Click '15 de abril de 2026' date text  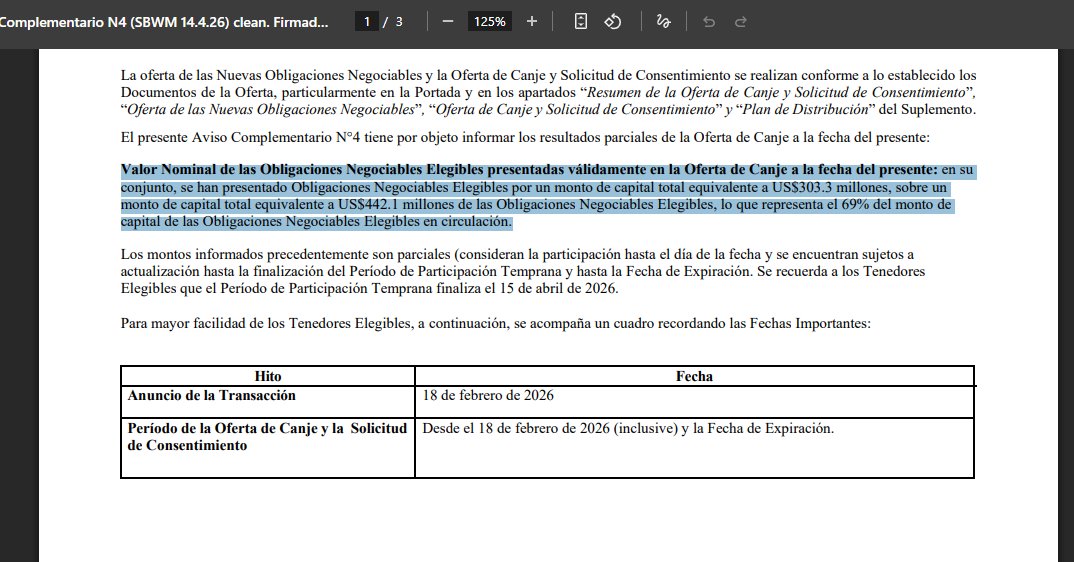(558, 289)
